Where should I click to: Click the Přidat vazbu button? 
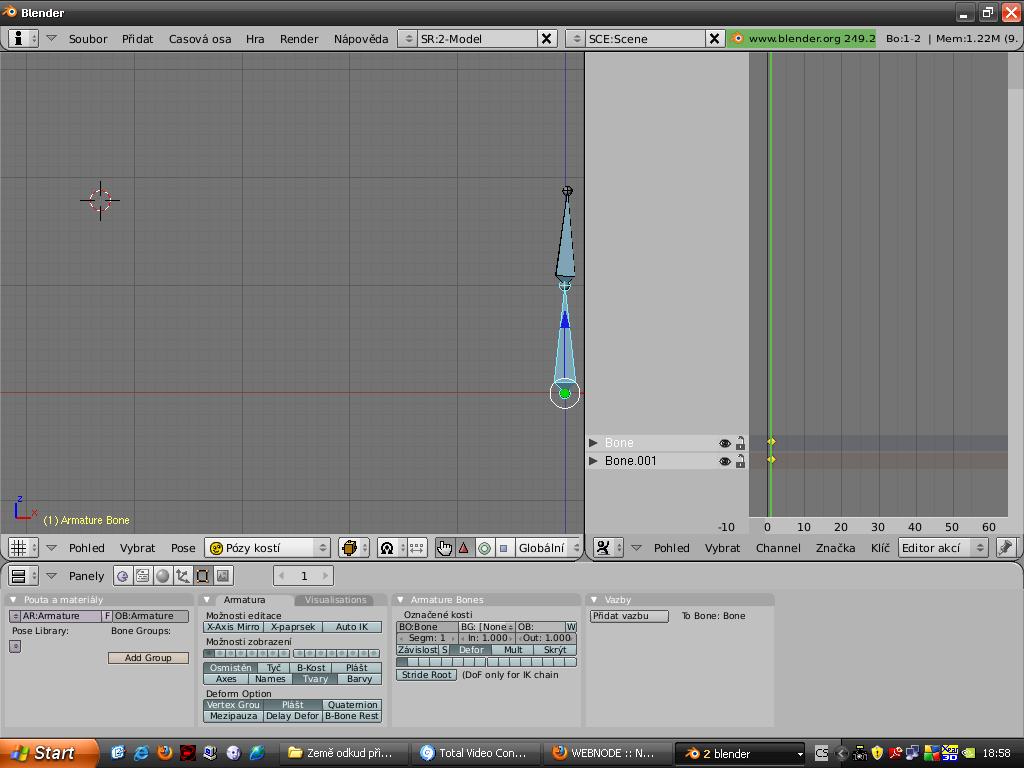tap(629, 616)
